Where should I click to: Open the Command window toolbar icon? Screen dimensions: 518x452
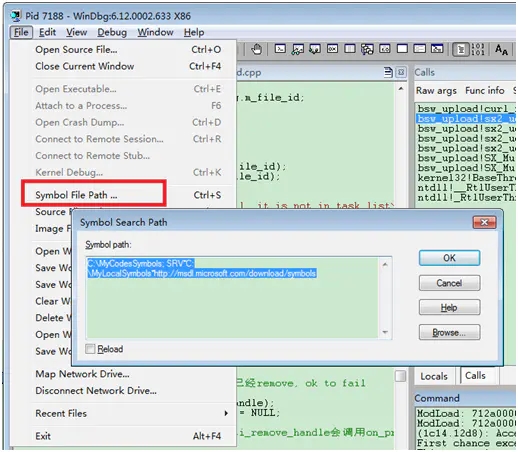(x=280, y=49)
